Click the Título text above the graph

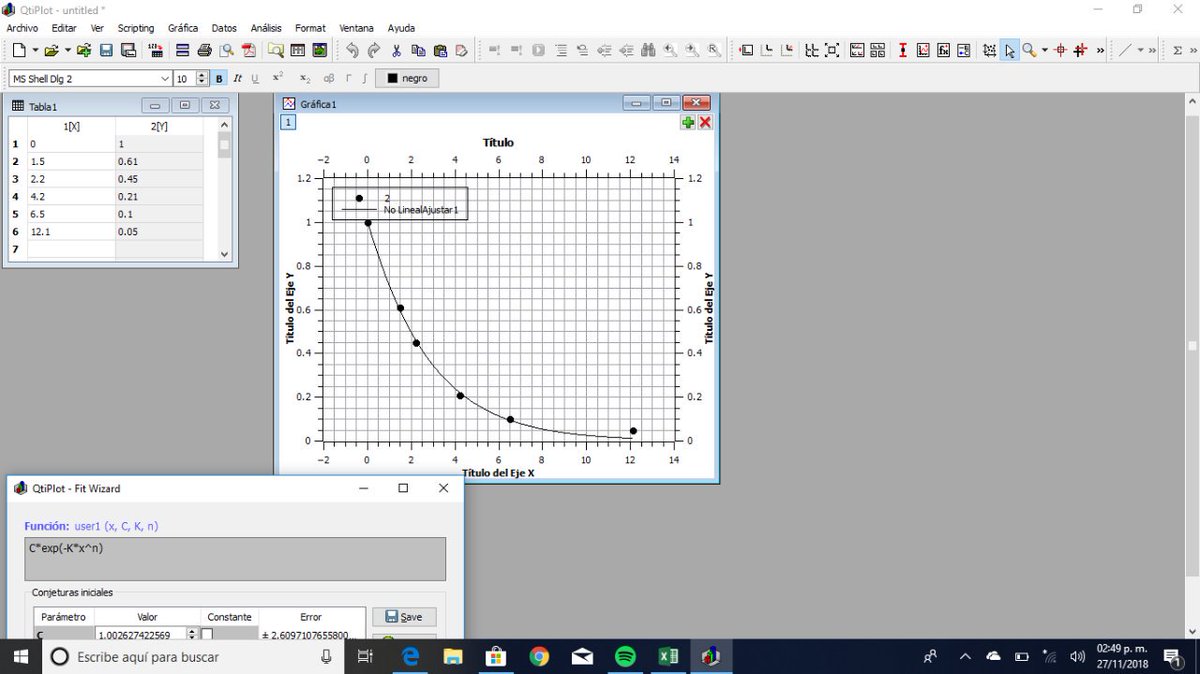tap(498, 142)
